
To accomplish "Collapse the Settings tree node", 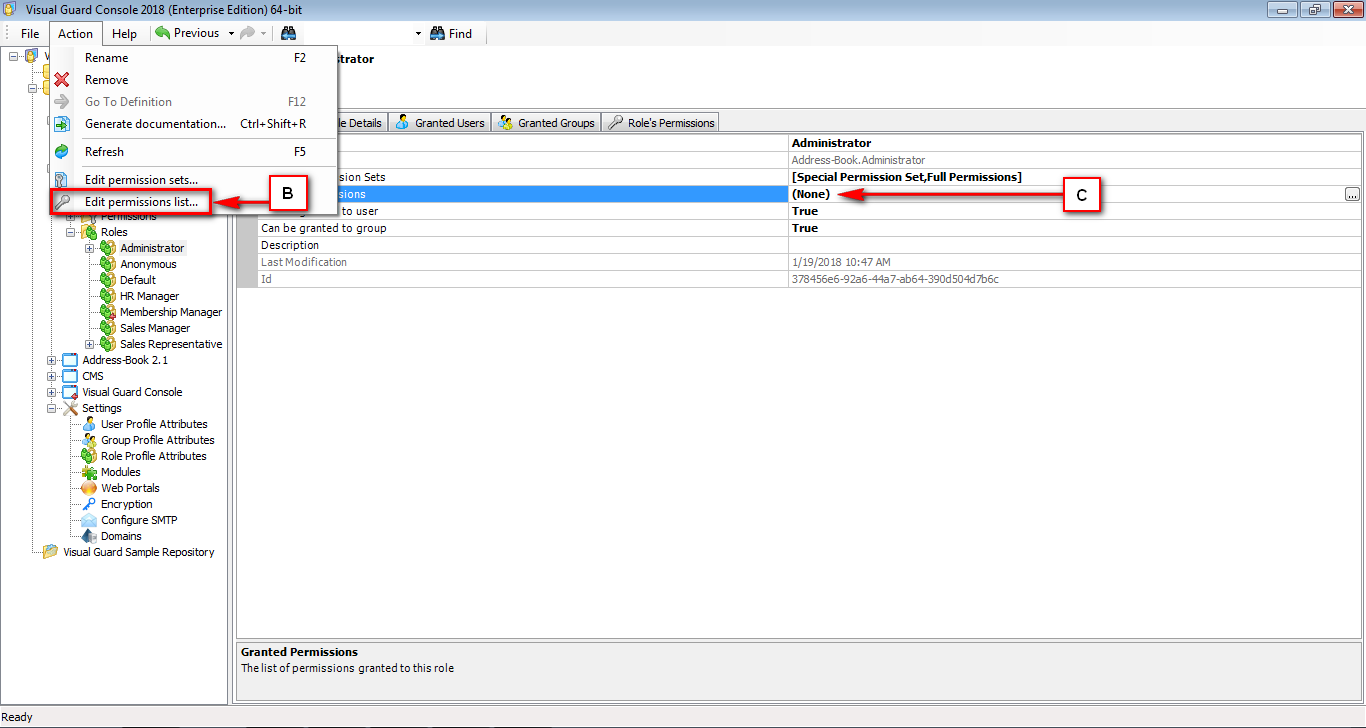I will 51,407.
